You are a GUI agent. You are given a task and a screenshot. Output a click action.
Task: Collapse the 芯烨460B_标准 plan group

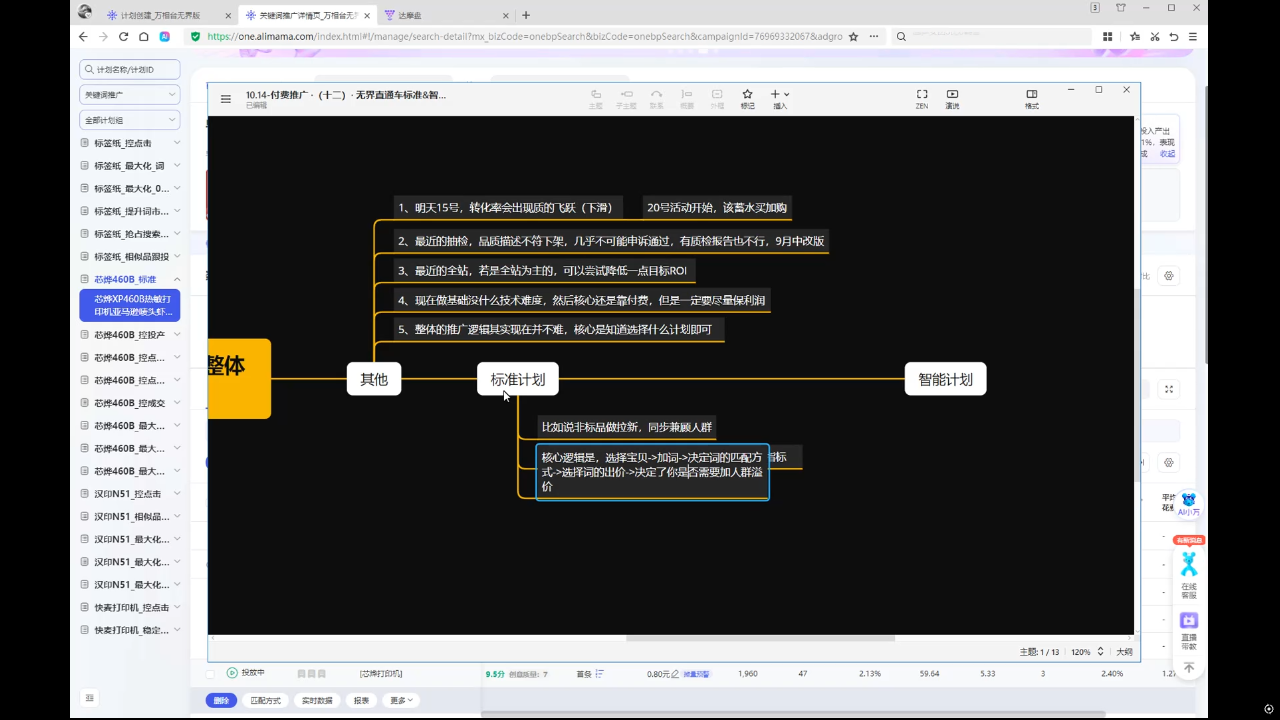tap(177, 280)
